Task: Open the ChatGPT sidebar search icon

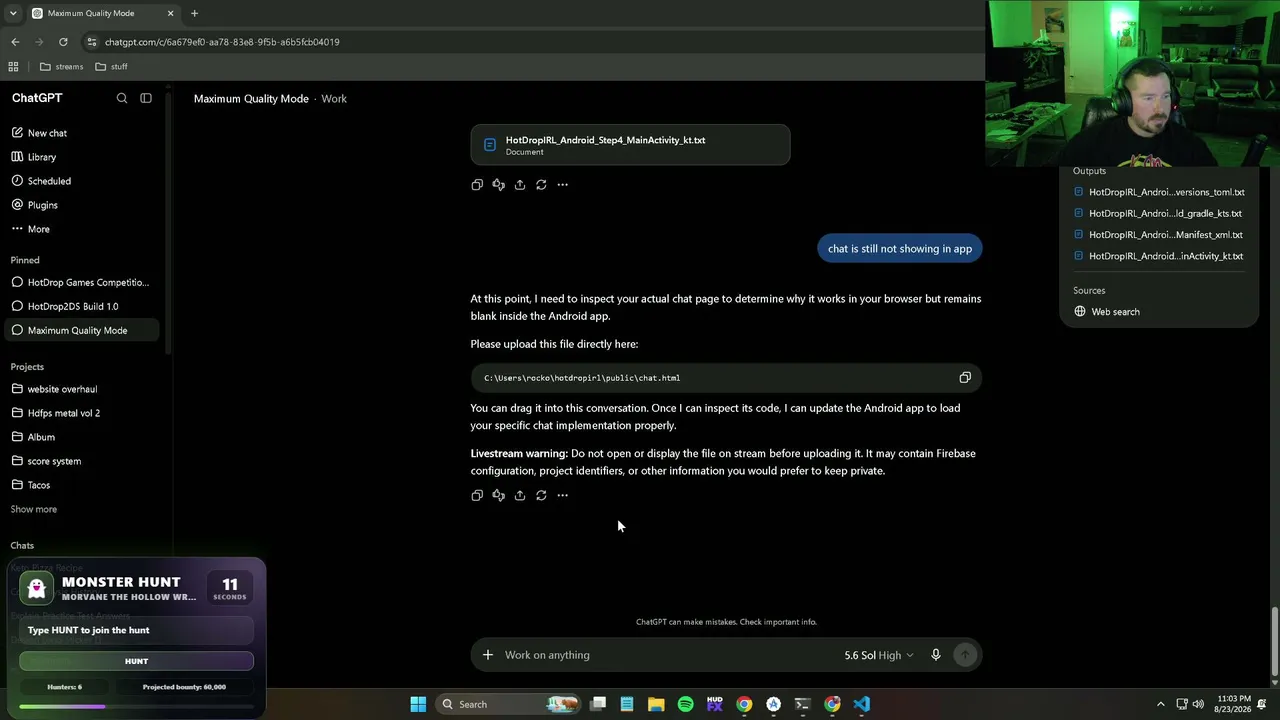Action: [x=122, y=98]
